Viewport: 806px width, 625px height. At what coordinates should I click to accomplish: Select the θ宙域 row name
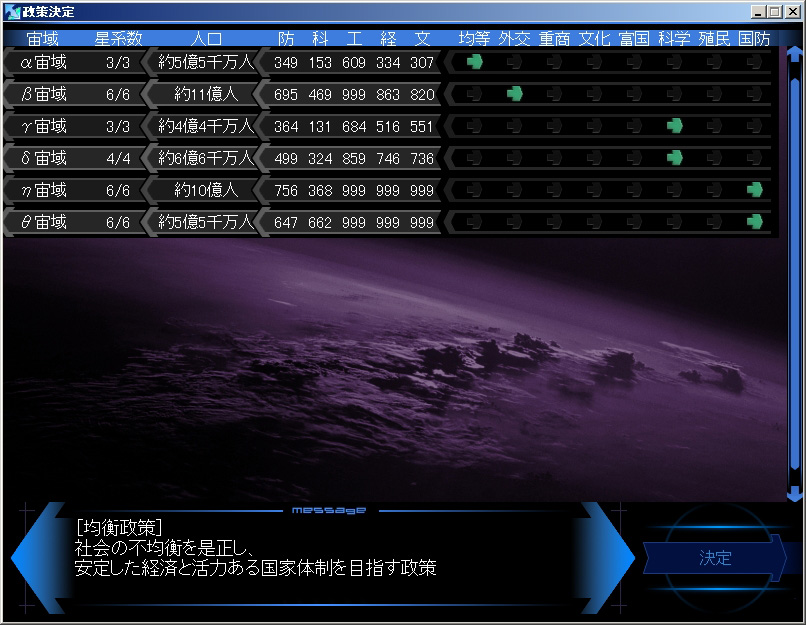[x=43, y=222]
